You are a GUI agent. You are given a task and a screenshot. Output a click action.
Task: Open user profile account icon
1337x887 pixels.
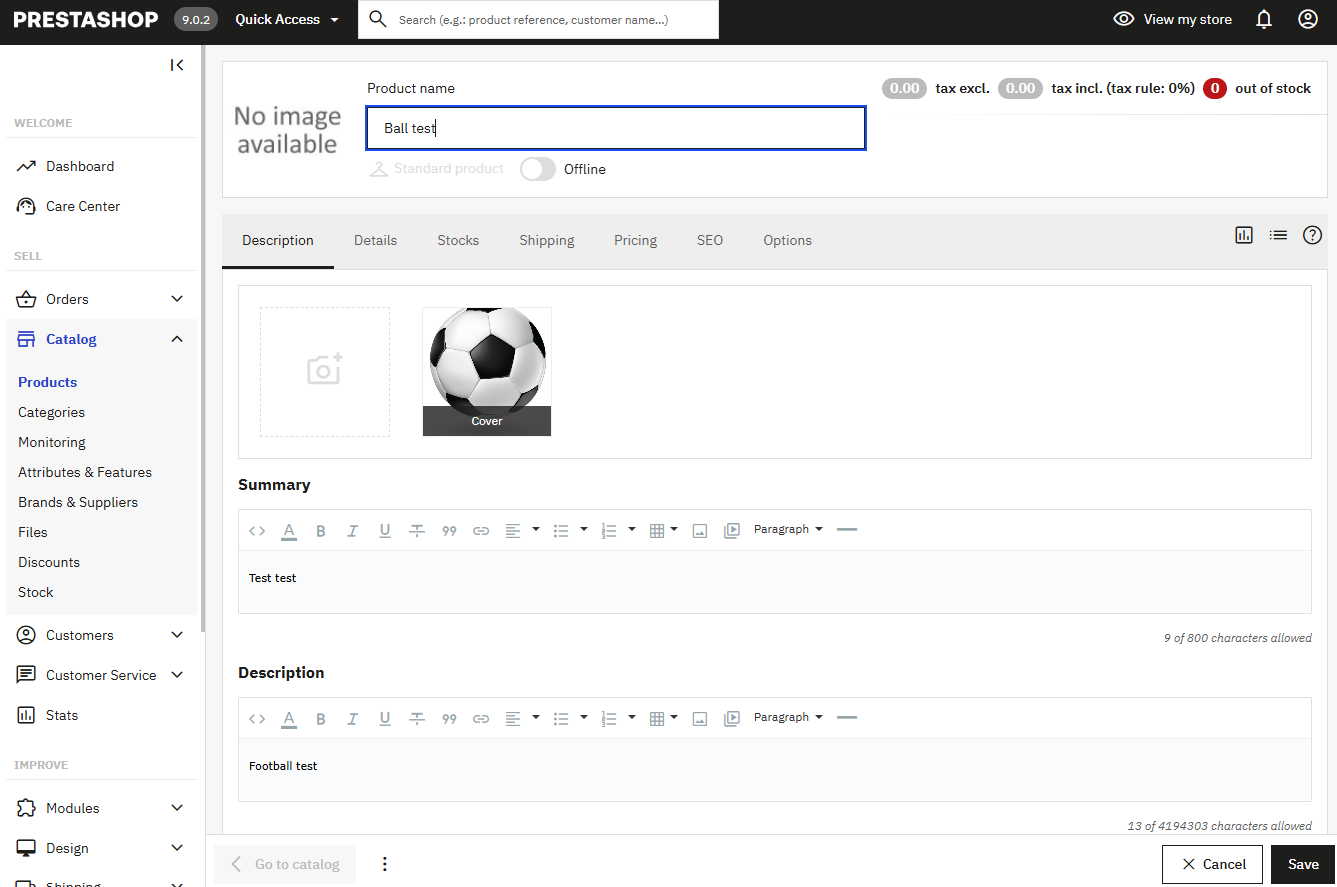(x=1308, y=19)
